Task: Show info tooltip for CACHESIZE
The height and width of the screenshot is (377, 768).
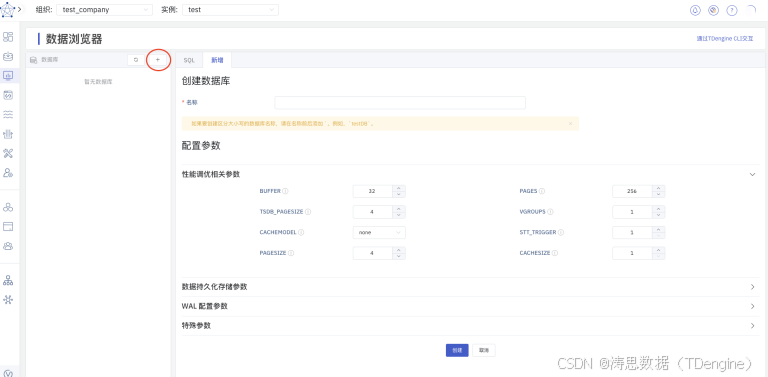Action: tap(555, 253)
